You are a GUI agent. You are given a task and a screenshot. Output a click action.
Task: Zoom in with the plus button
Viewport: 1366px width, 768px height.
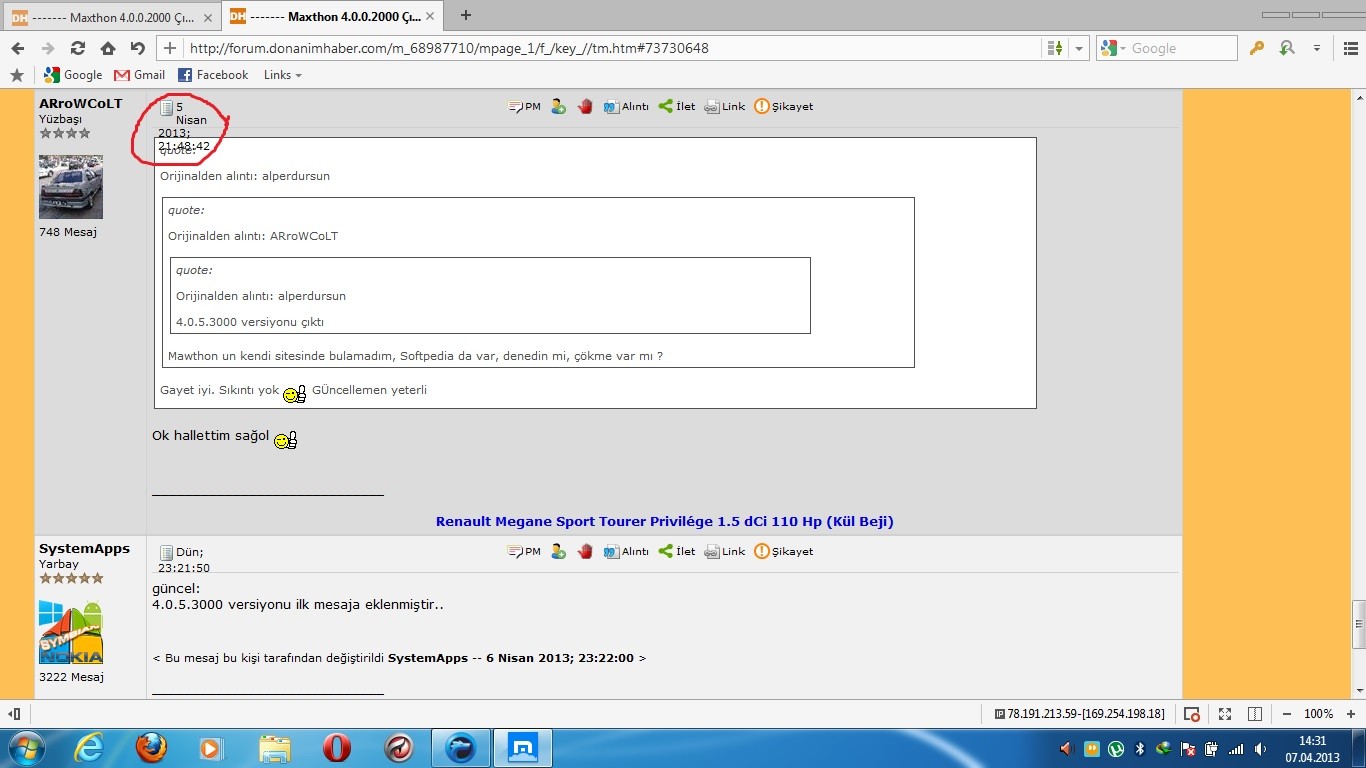pyautogui.click(x=1350, y=714)
